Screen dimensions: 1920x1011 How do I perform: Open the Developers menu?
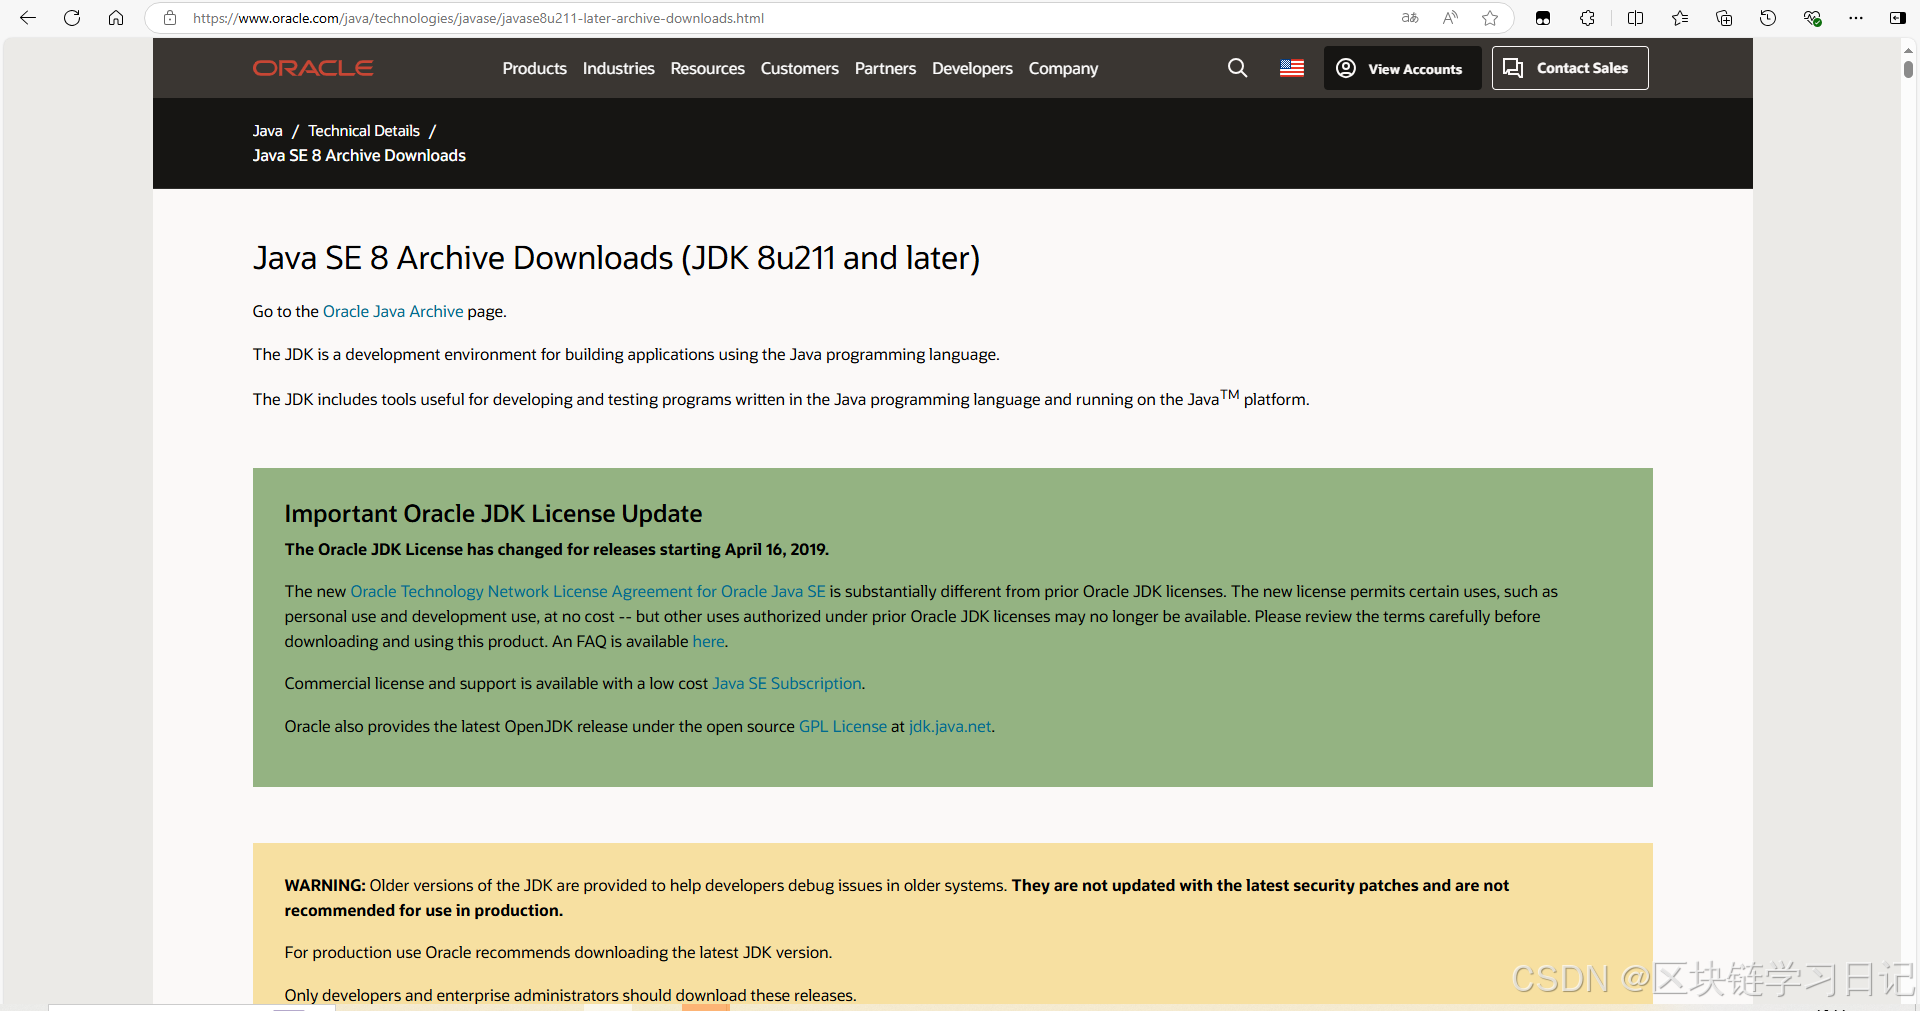[972, 68]
